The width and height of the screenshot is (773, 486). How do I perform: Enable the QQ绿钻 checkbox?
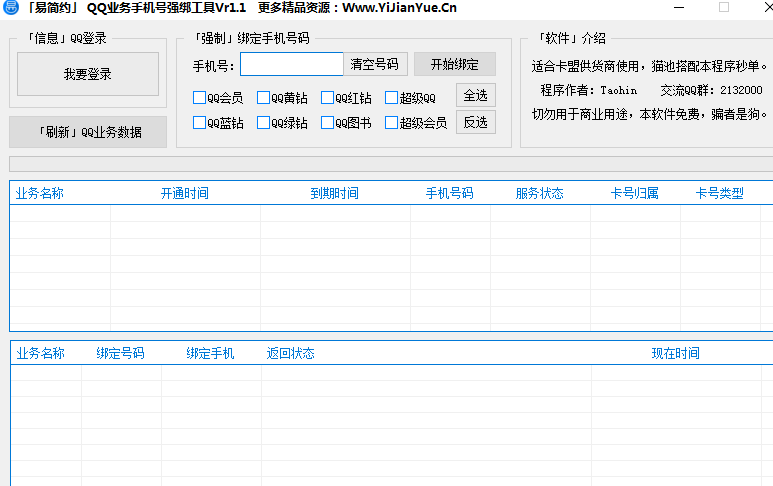click(264, 123)
